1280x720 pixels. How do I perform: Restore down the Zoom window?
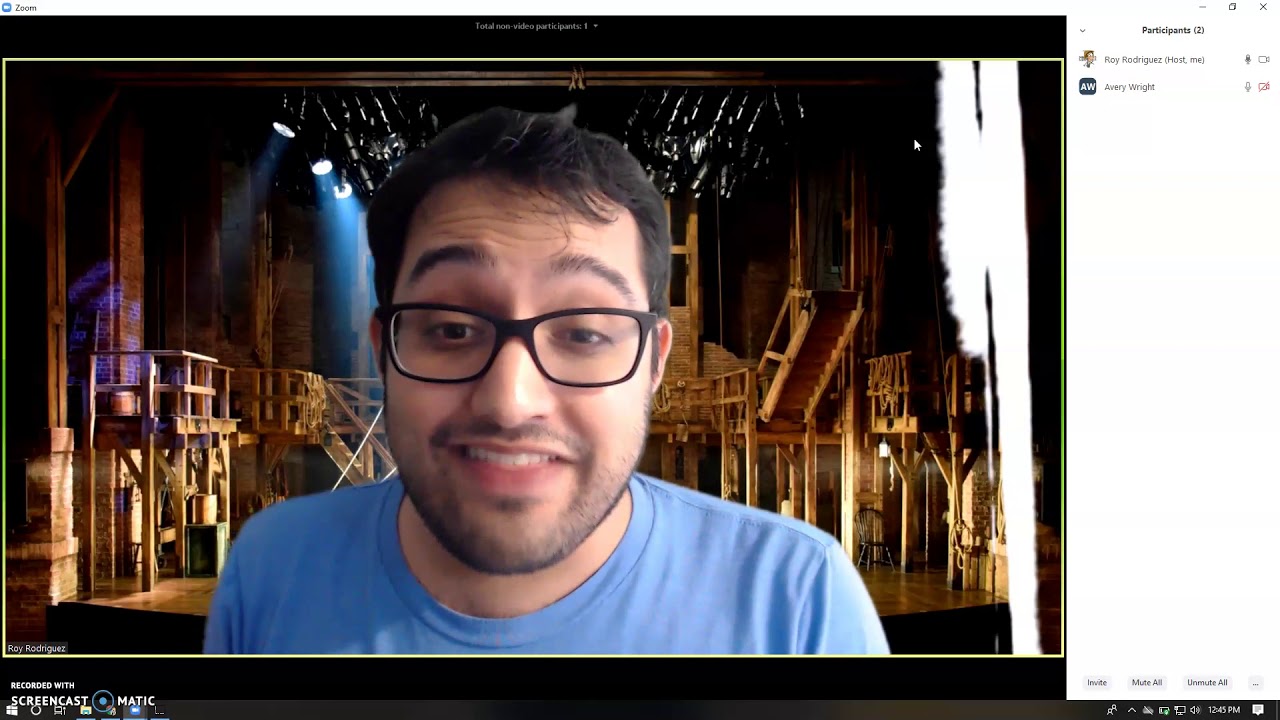click(x=1232, y=7)
